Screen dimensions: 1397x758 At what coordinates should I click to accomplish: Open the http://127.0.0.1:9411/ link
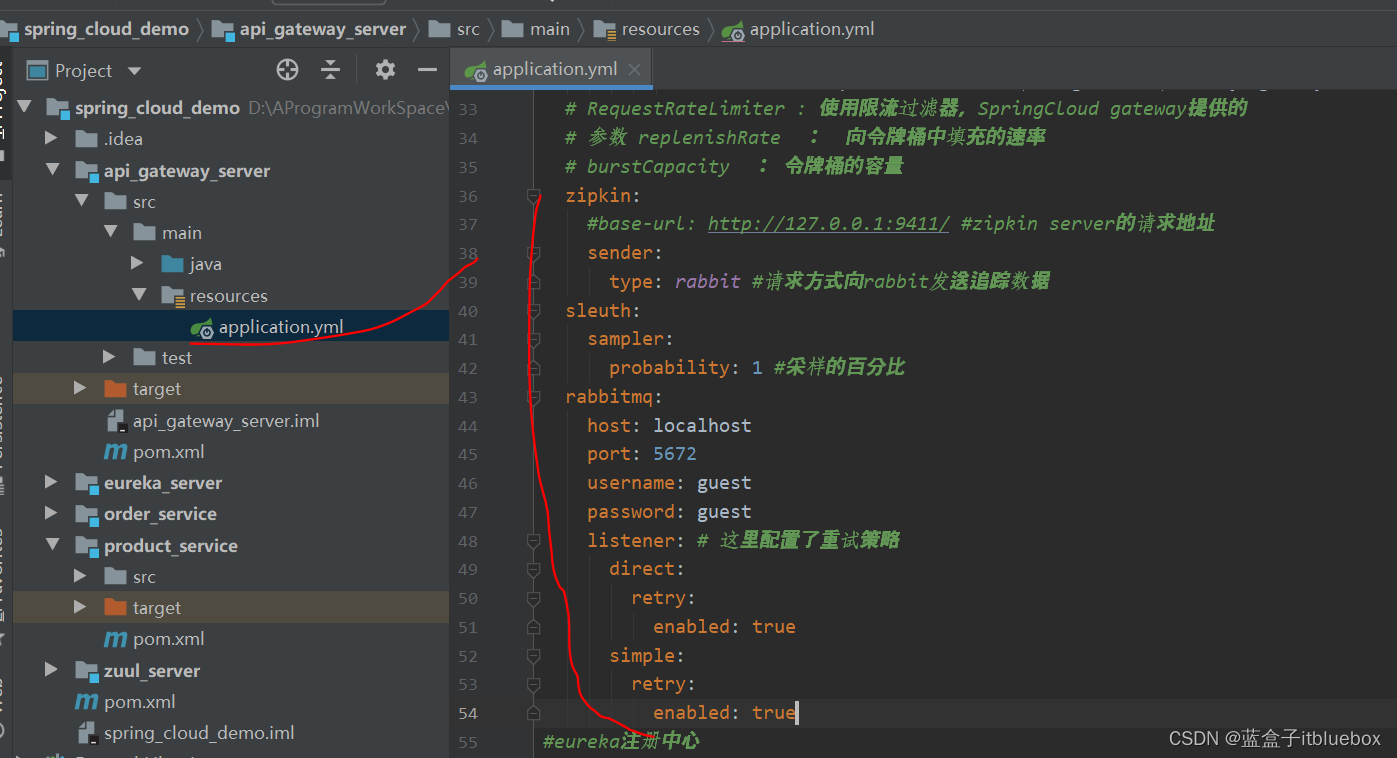pyautogui.click(x=829, y=223)
